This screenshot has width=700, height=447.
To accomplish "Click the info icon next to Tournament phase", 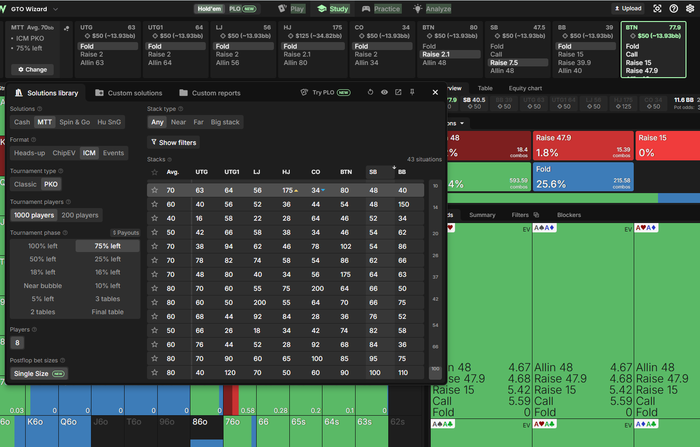I will coord(65,233).
